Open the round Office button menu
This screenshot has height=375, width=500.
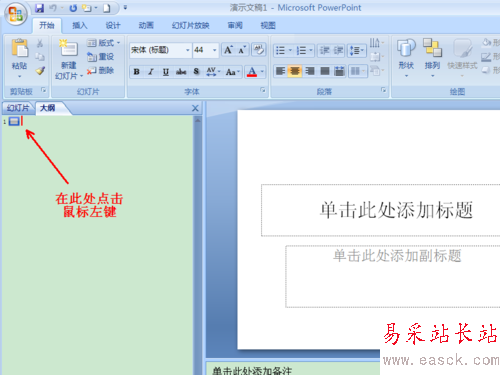click(15, 14)
